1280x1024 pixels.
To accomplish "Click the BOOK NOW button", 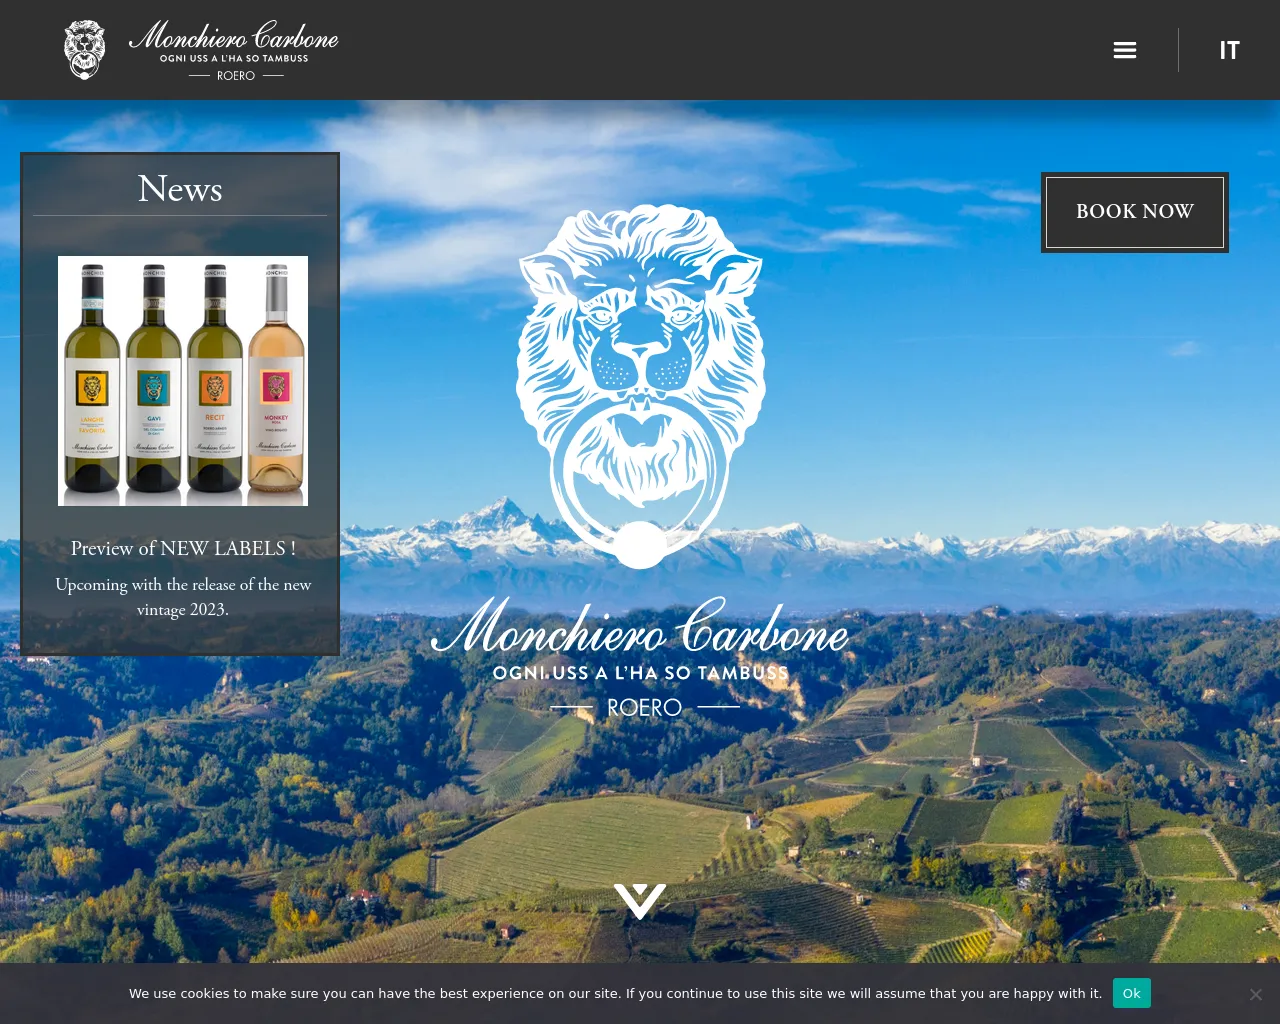I will pos(1135,212).
